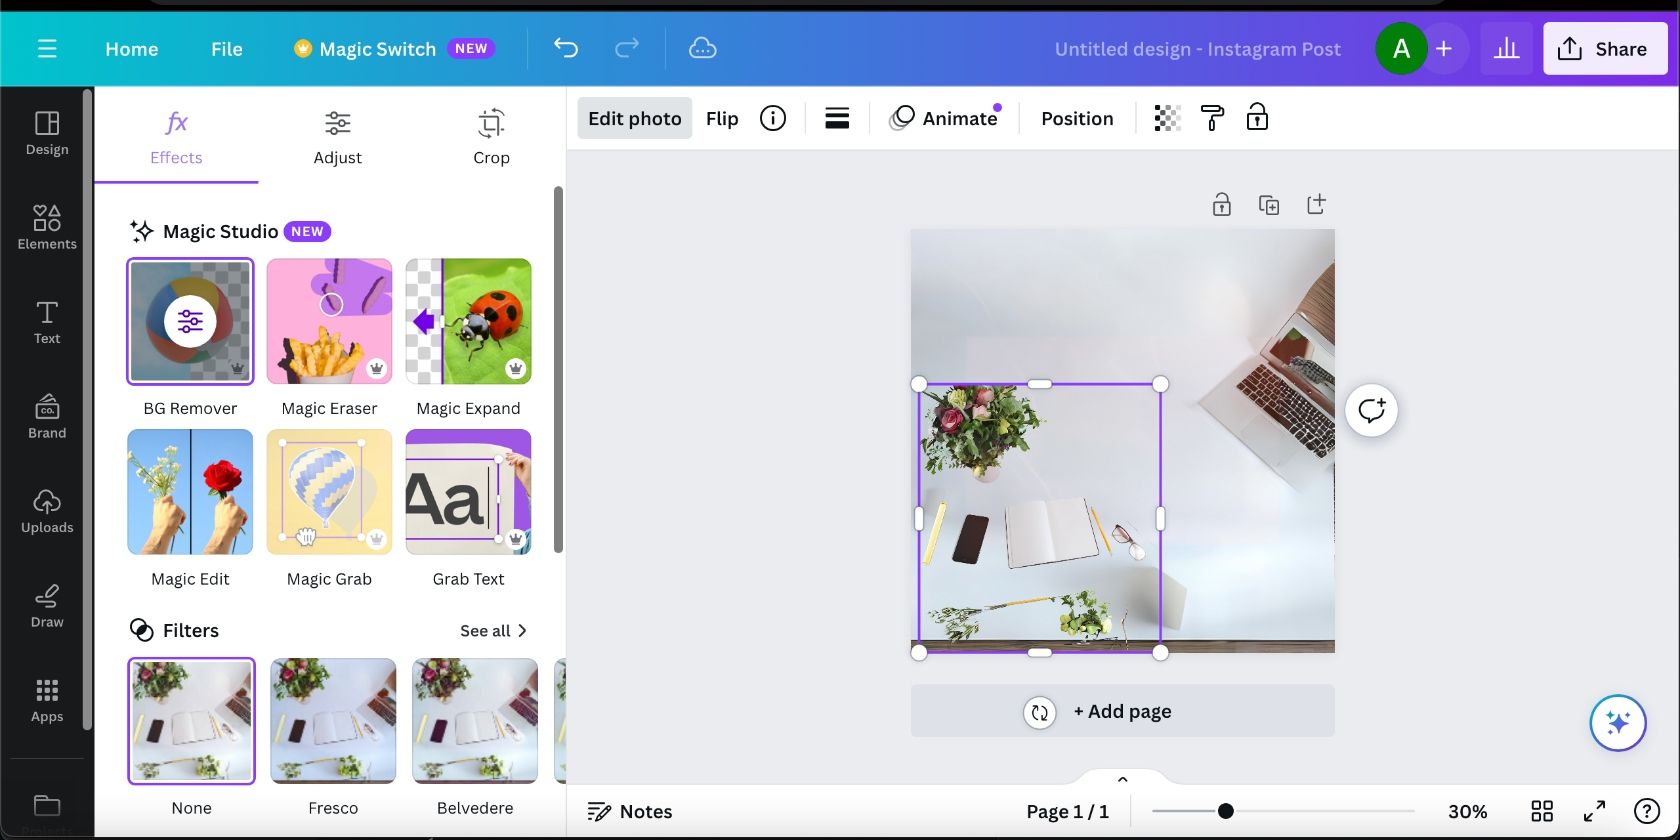
Task: Toggle the lock icon in the toolbar
Action: click(x=1257, y=118)
